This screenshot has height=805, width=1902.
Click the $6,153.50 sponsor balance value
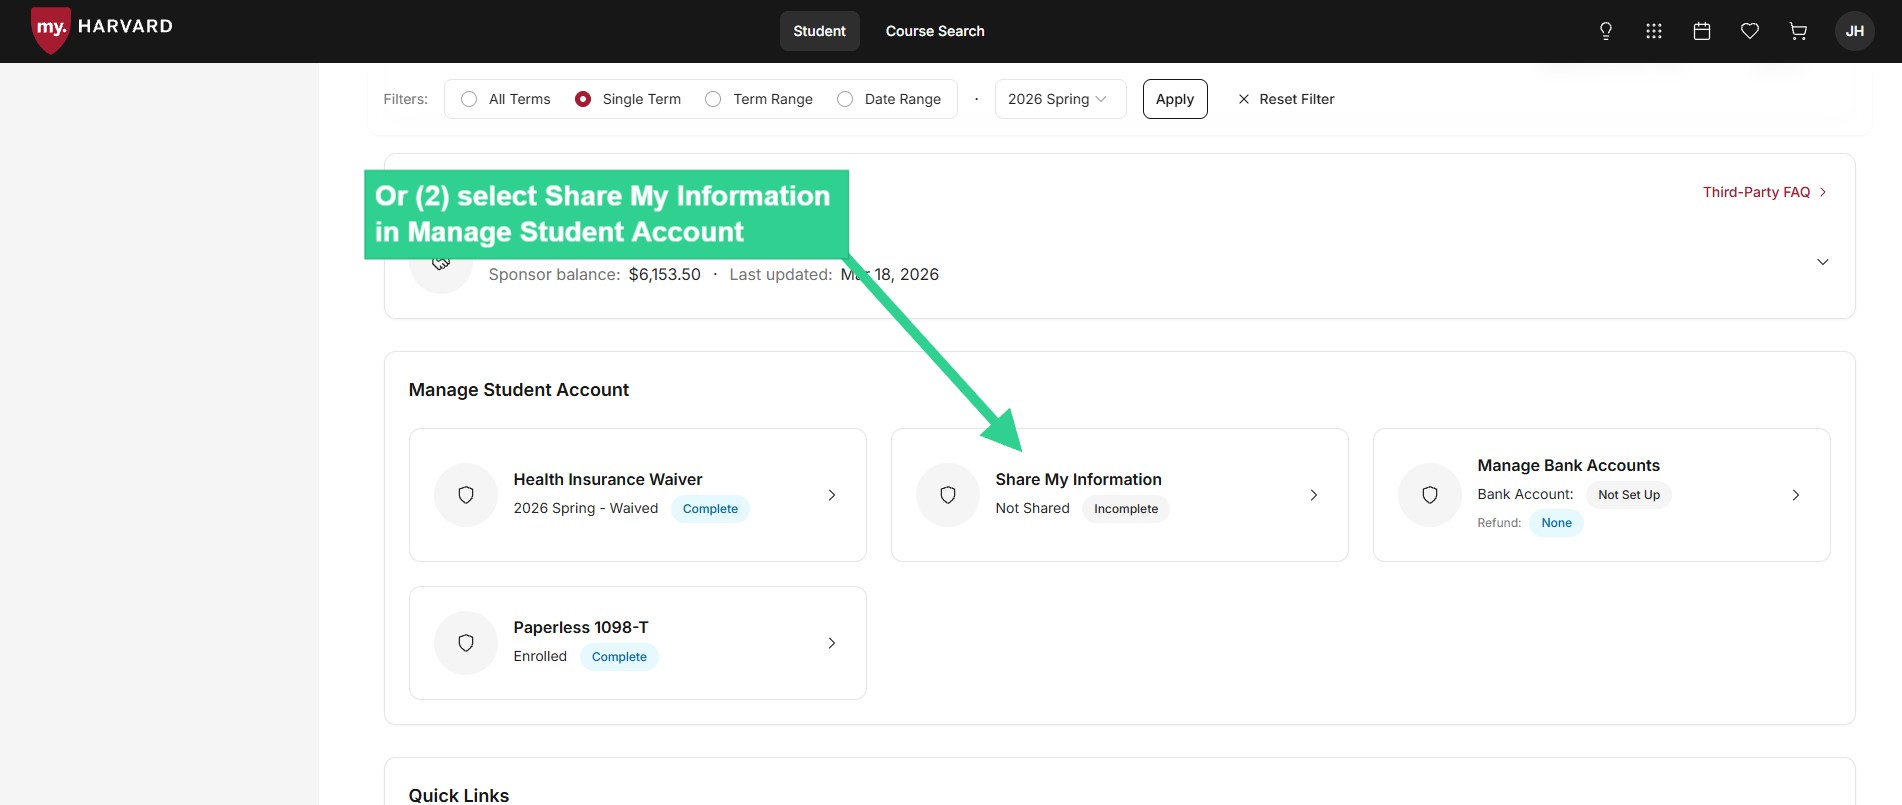pyautogui.click(x=664, y=275)
